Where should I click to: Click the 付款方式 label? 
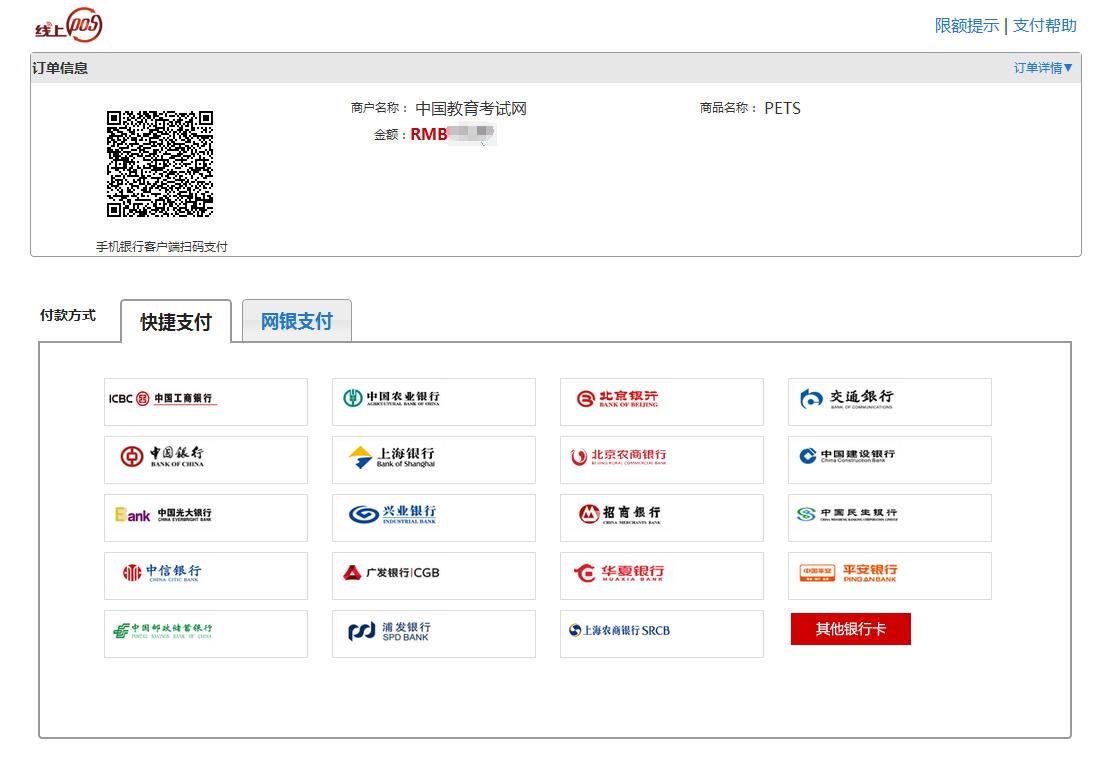[68, 315]
